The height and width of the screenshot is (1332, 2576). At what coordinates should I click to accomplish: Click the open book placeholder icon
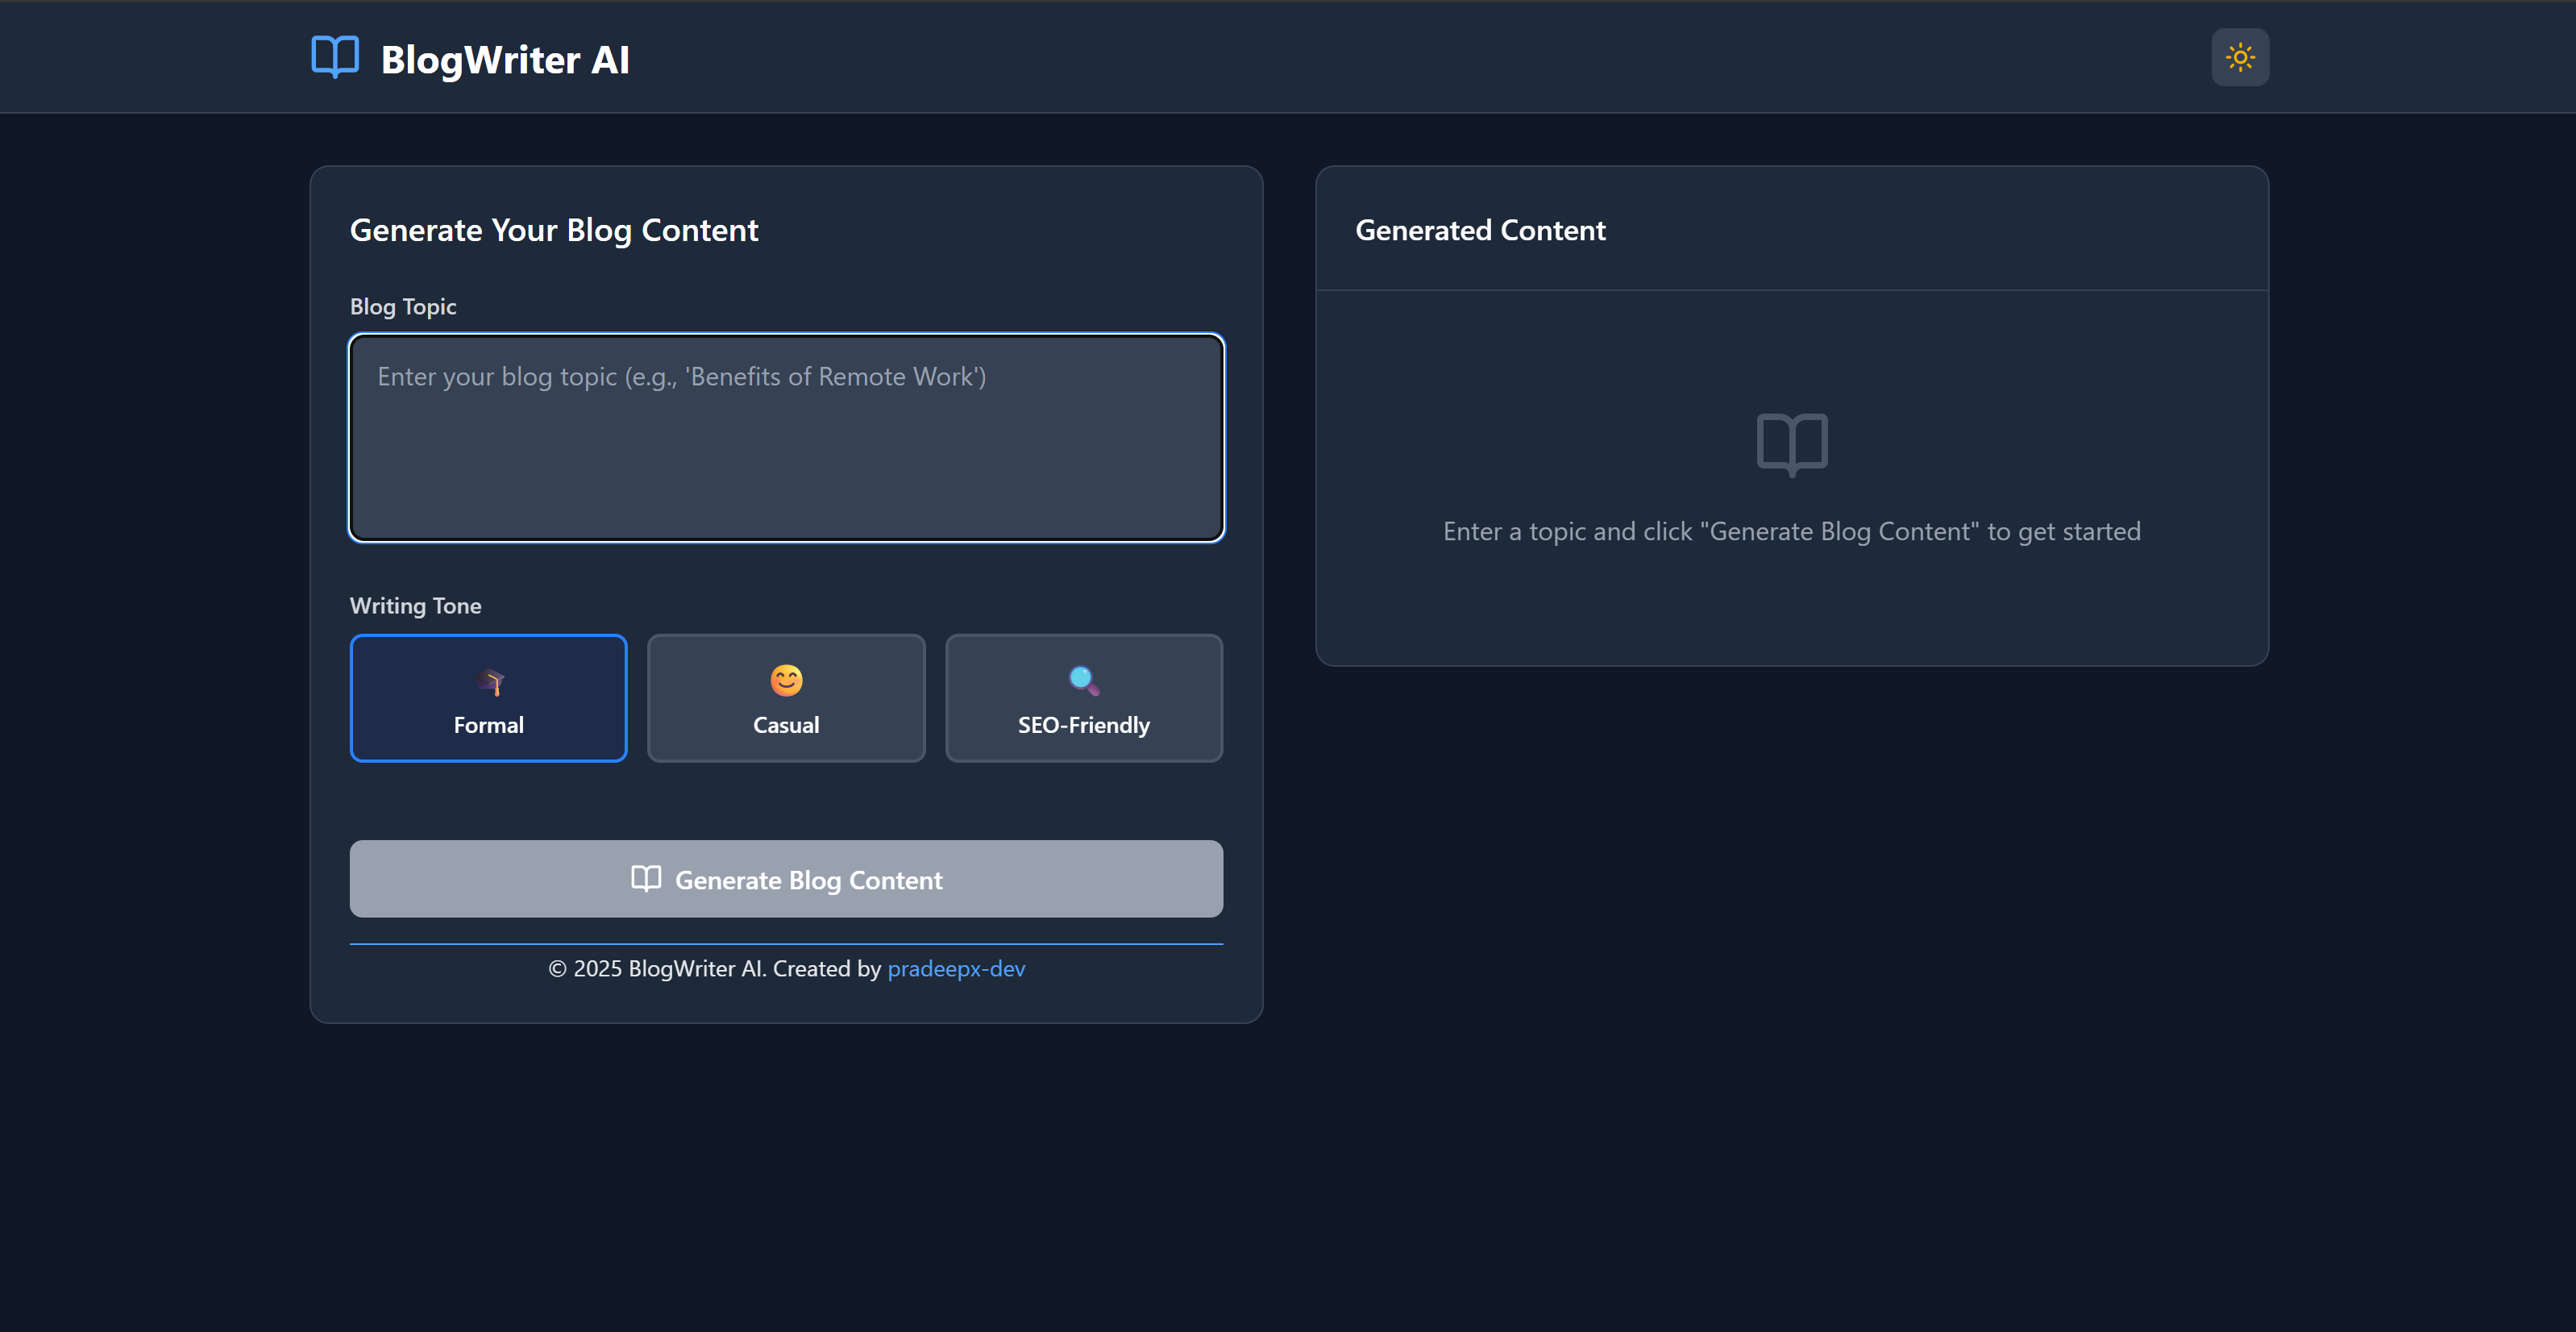(x=1791, y=444)
